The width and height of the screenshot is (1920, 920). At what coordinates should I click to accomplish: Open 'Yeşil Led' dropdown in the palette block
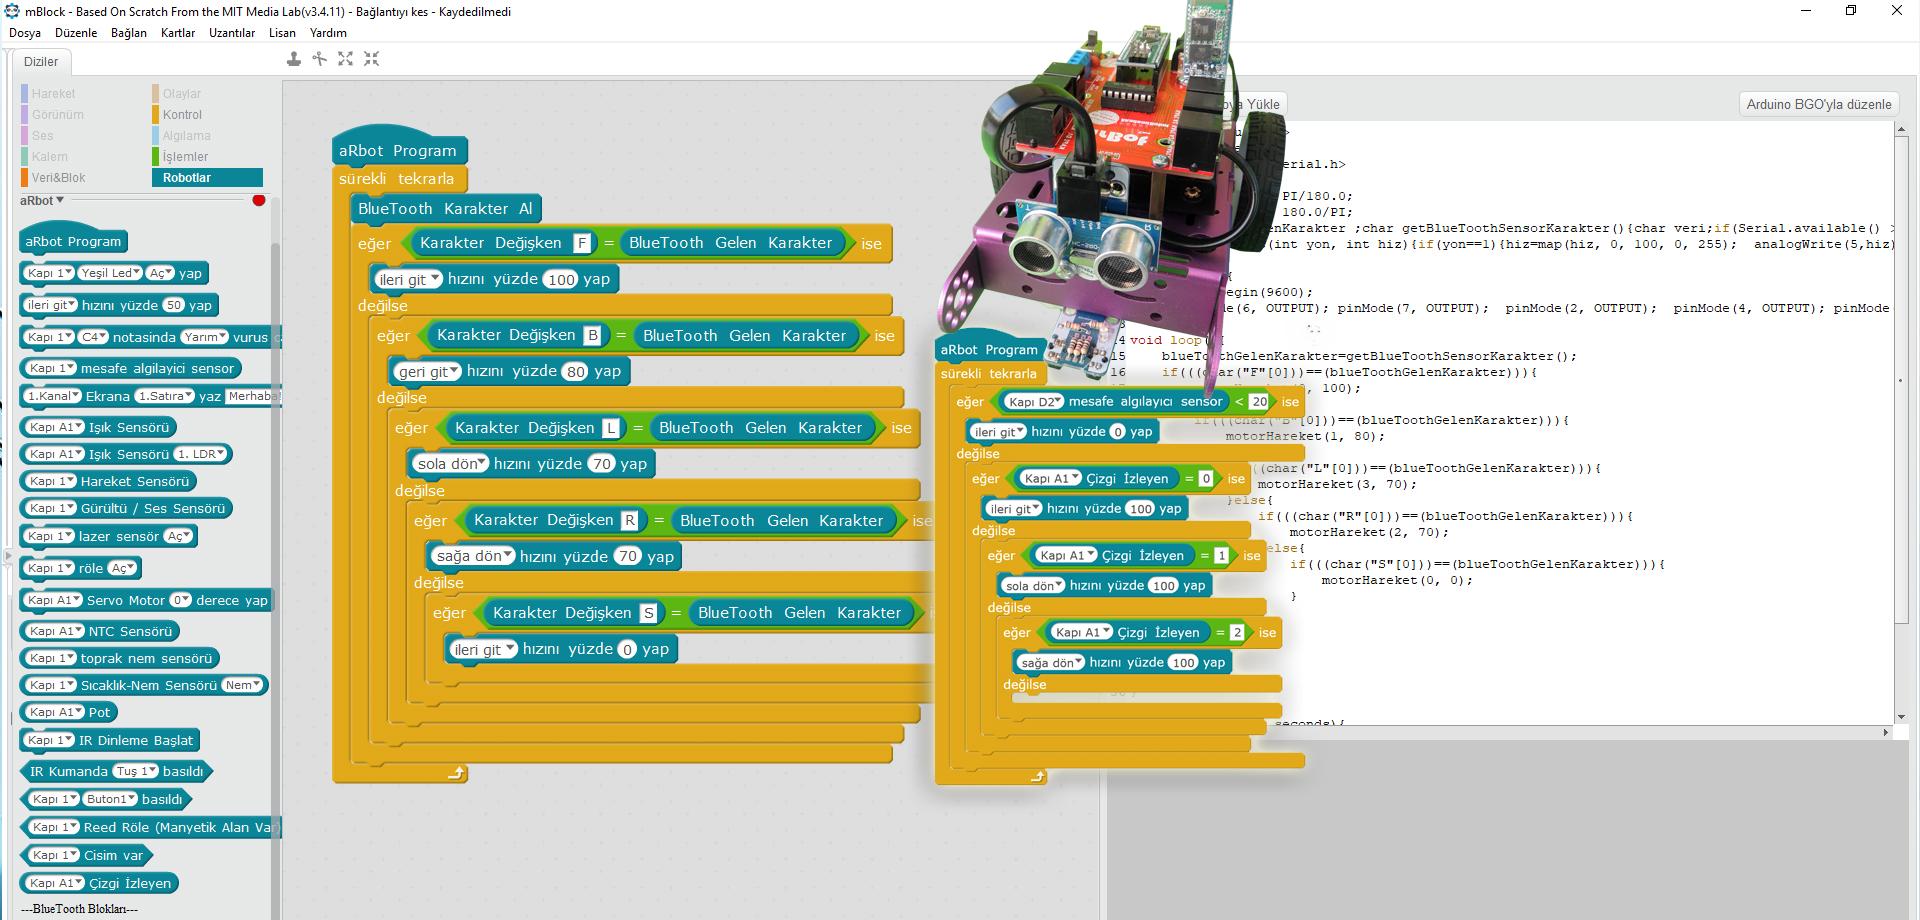tap(111, 273)
